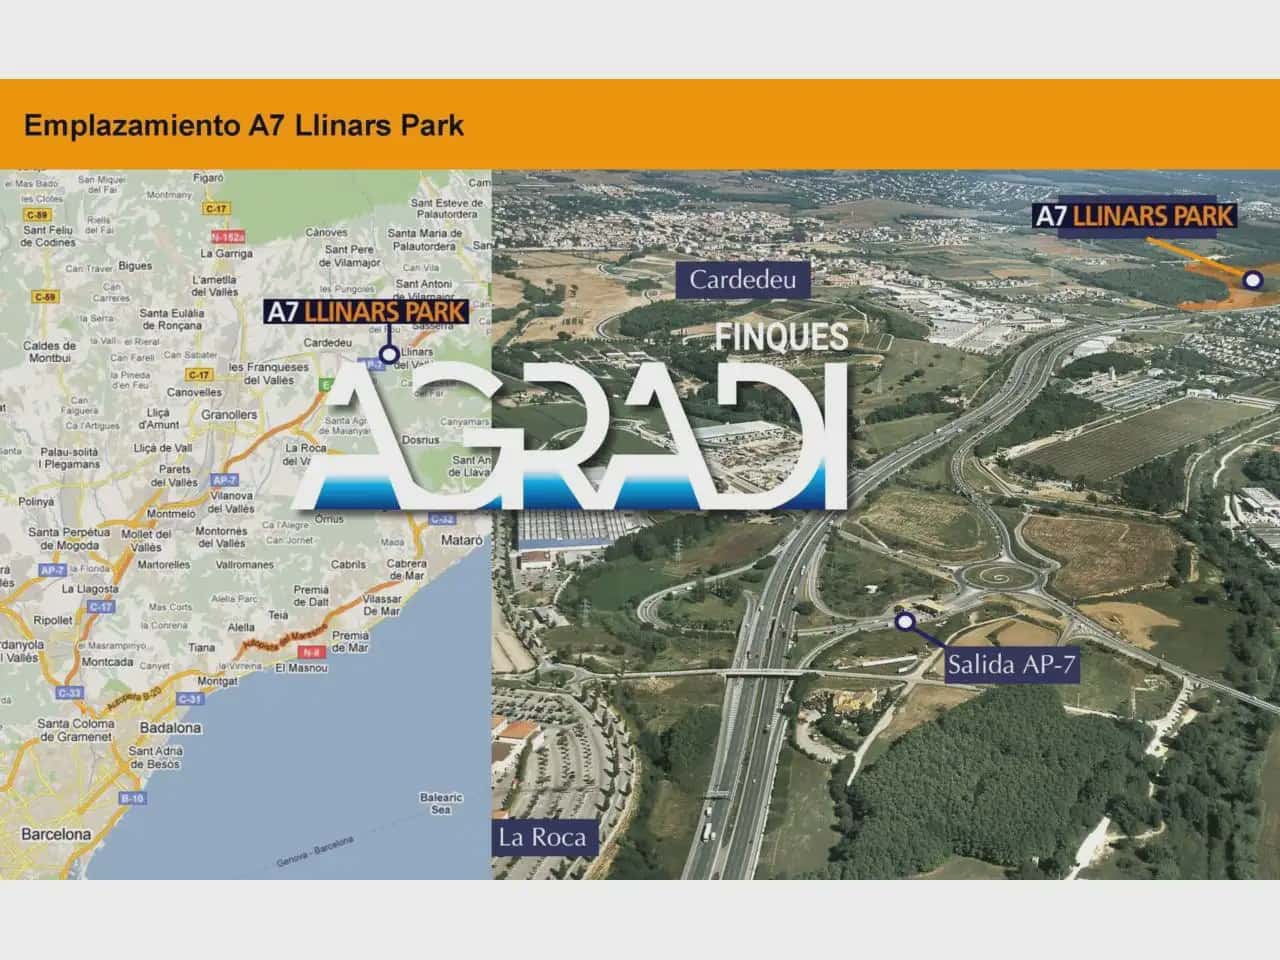Select Badalona on the map

pyautogui.click(x=170, y=728)
